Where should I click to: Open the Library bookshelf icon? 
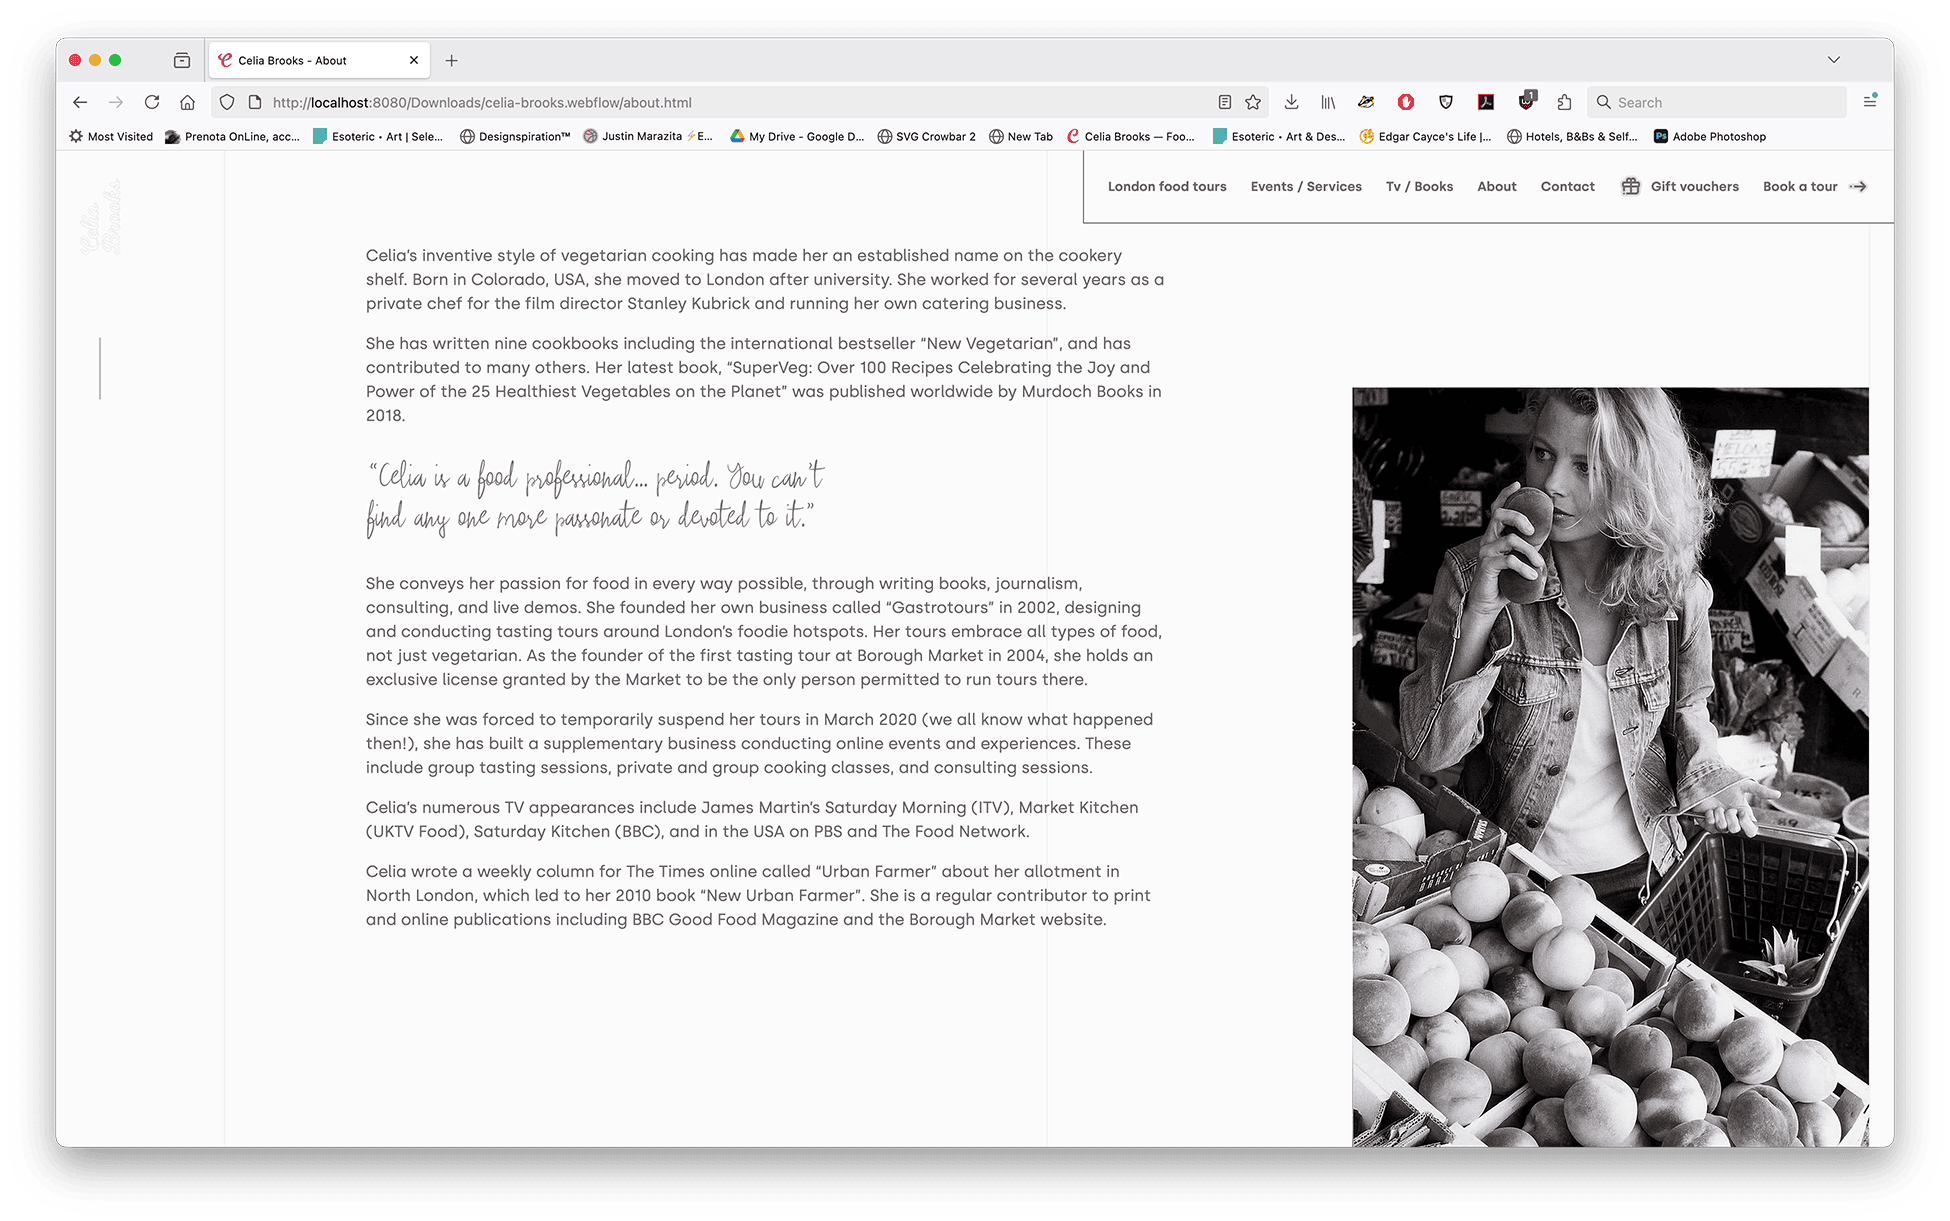(x=1328, y=102)
